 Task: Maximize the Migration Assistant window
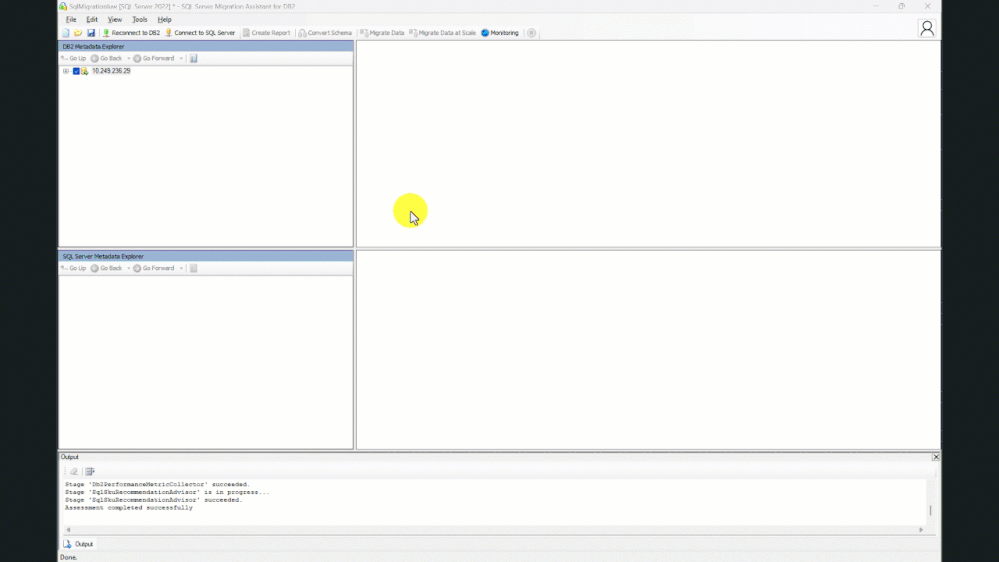(x=902, y=6)
